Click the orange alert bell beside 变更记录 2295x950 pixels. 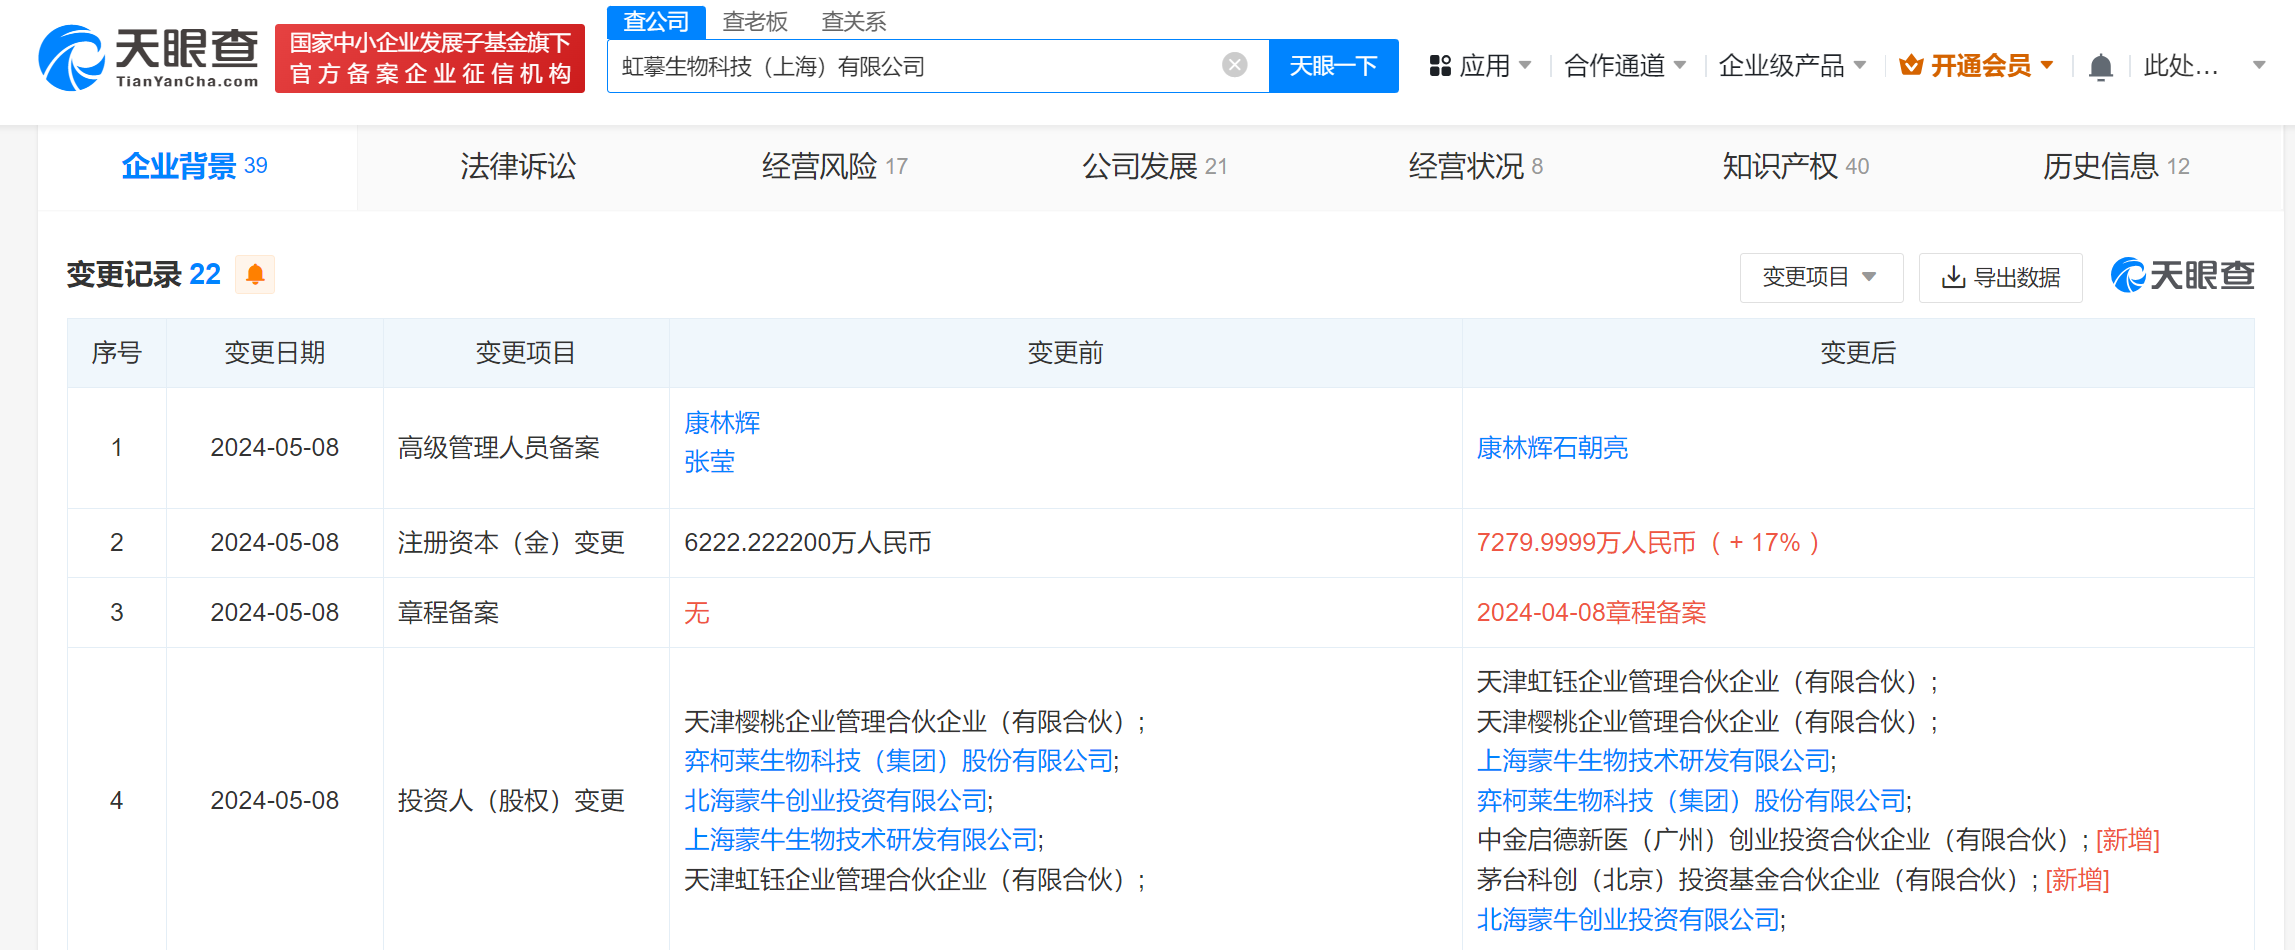tap(255, 274)
